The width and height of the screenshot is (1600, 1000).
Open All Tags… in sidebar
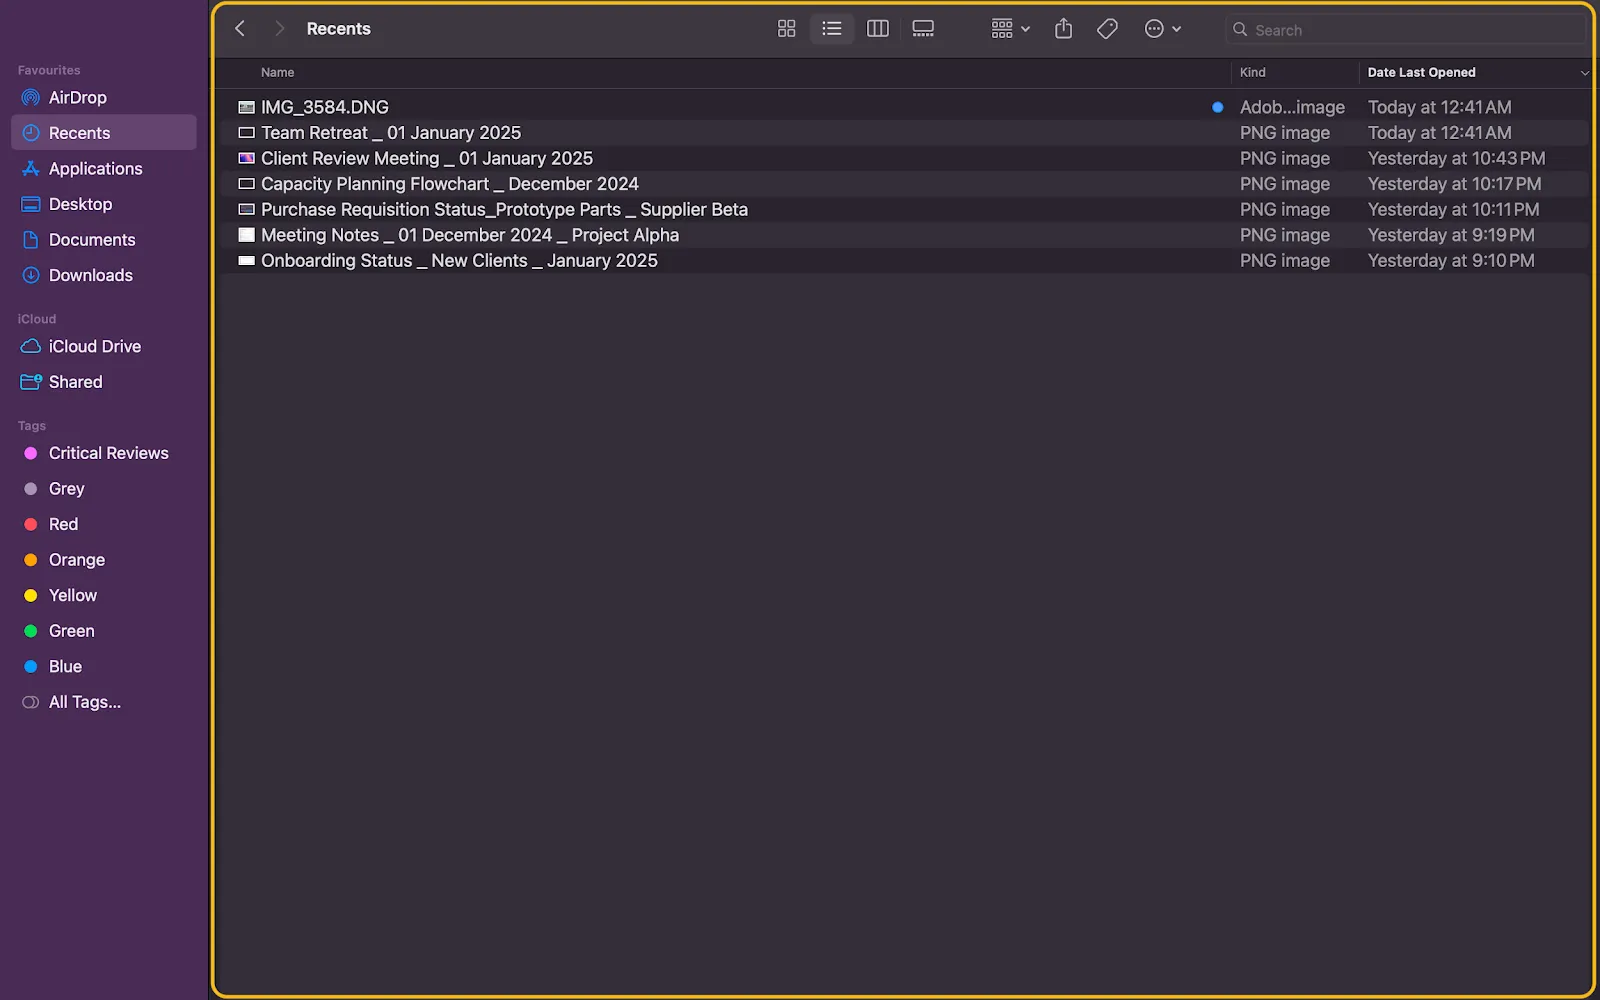104,702
